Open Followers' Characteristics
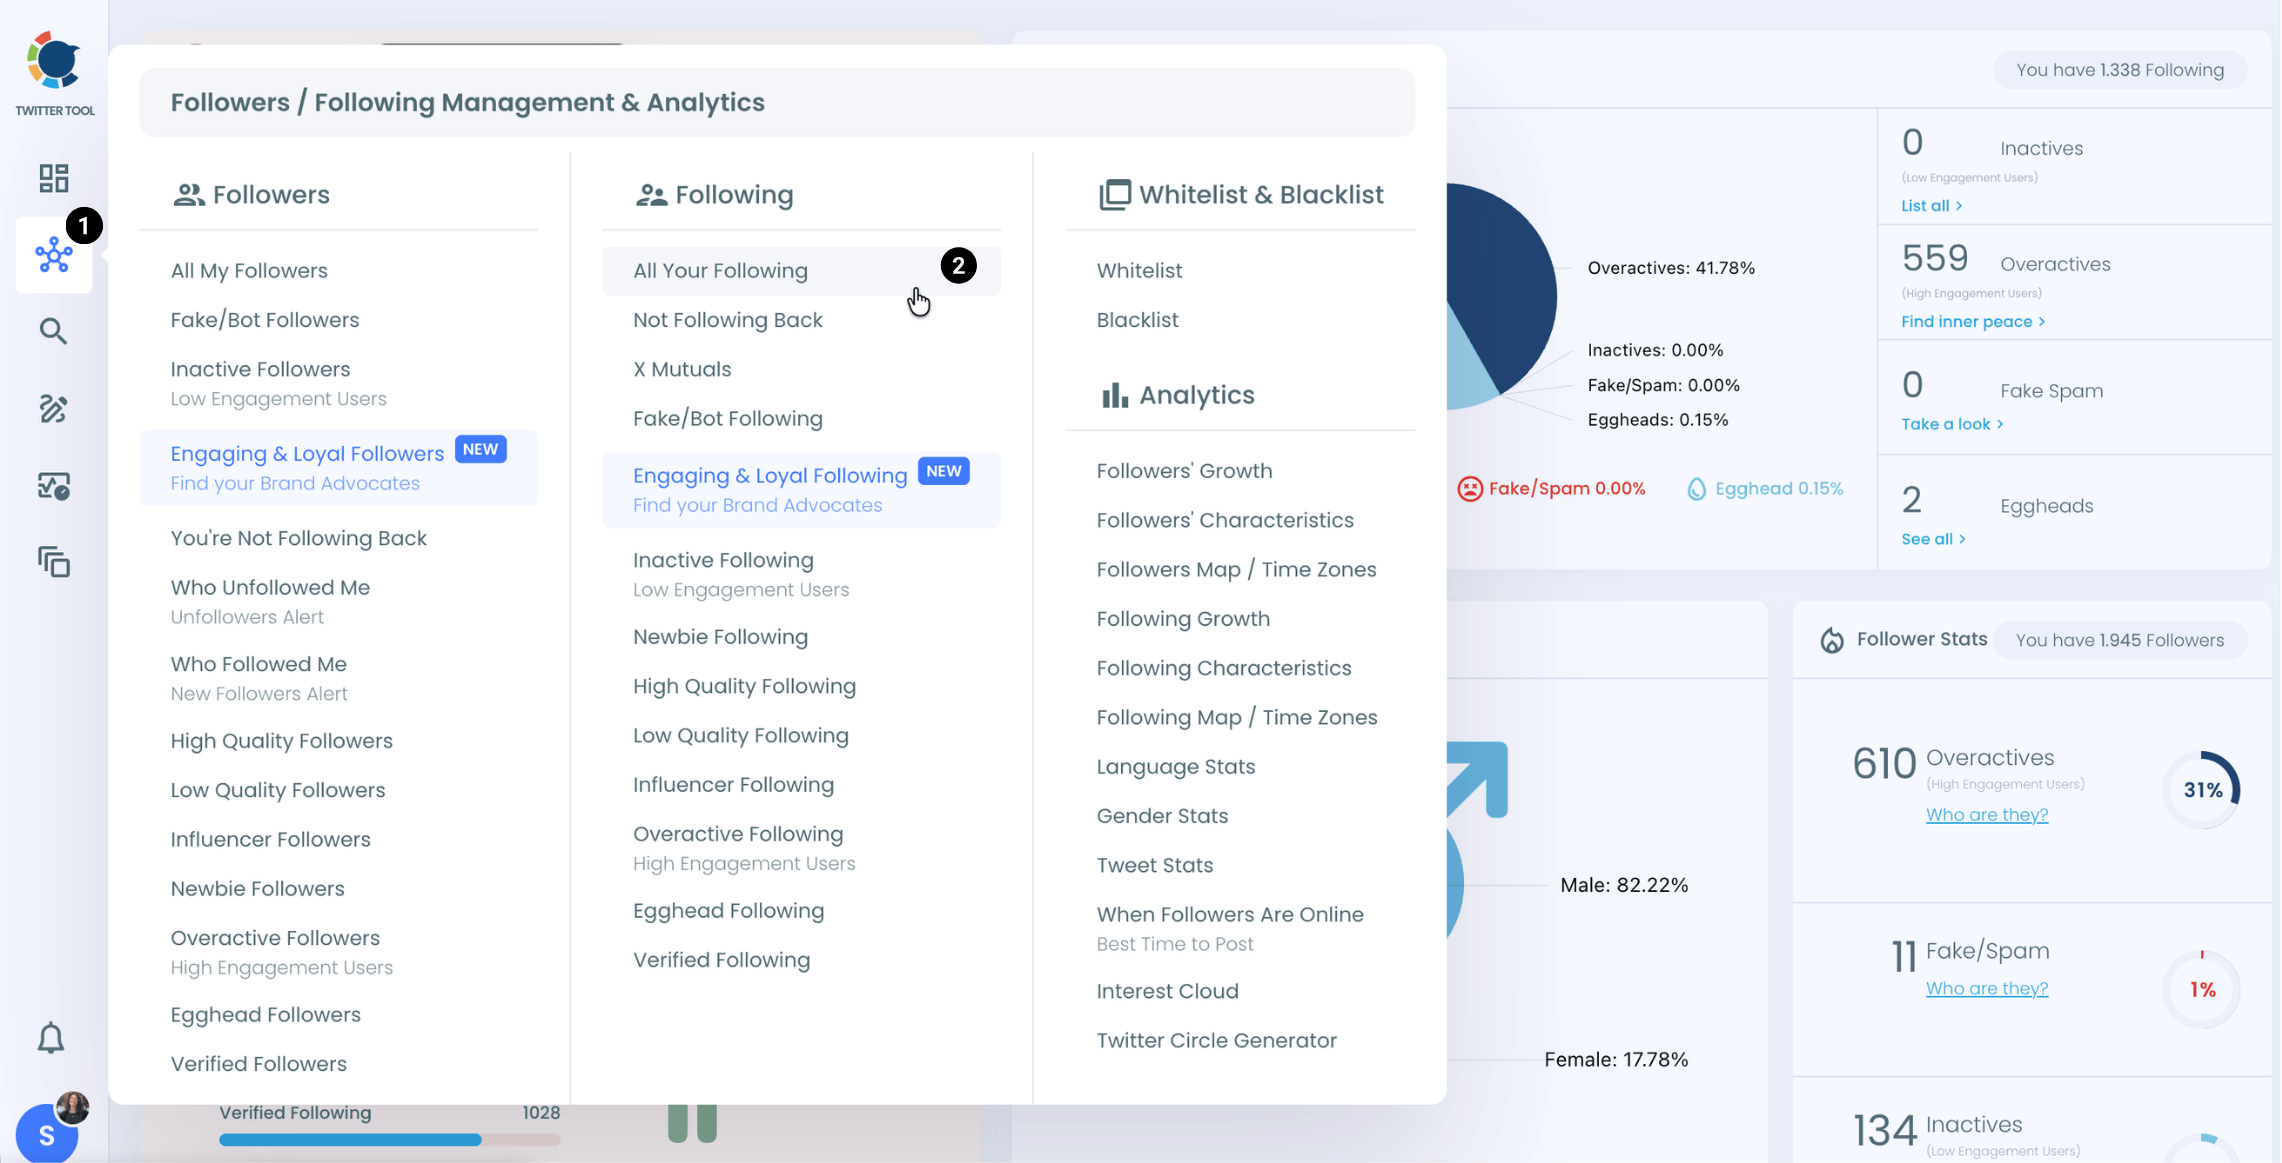 (x=1225, y=520)
